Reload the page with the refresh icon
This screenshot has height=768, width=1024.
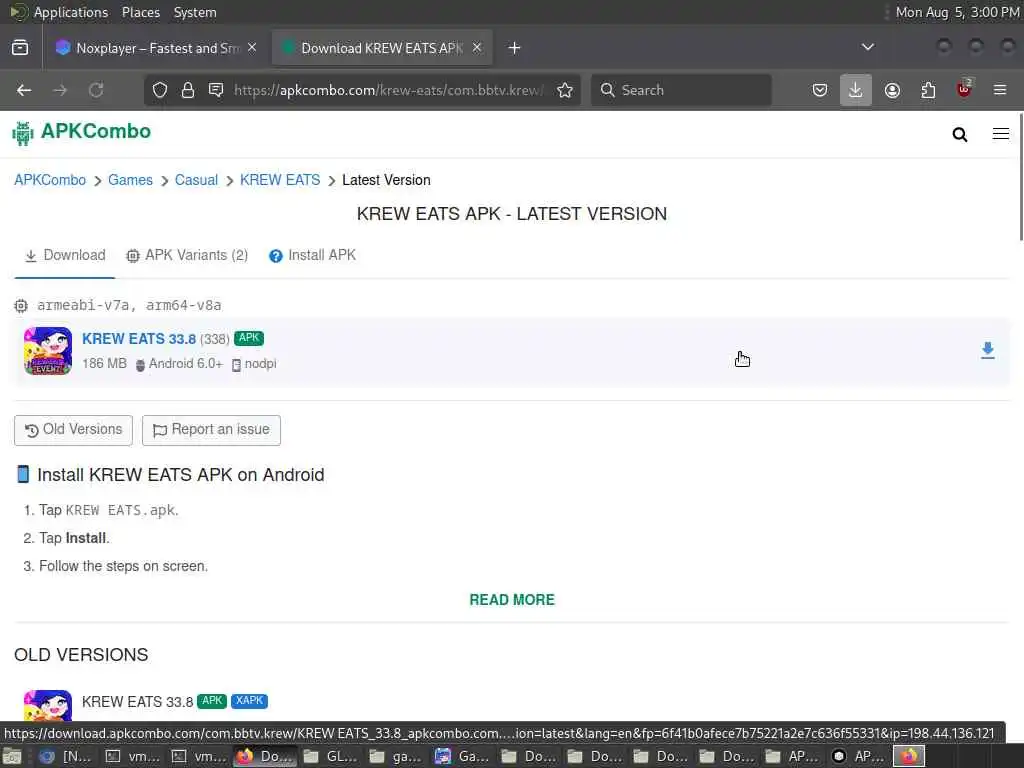(96, 90)
